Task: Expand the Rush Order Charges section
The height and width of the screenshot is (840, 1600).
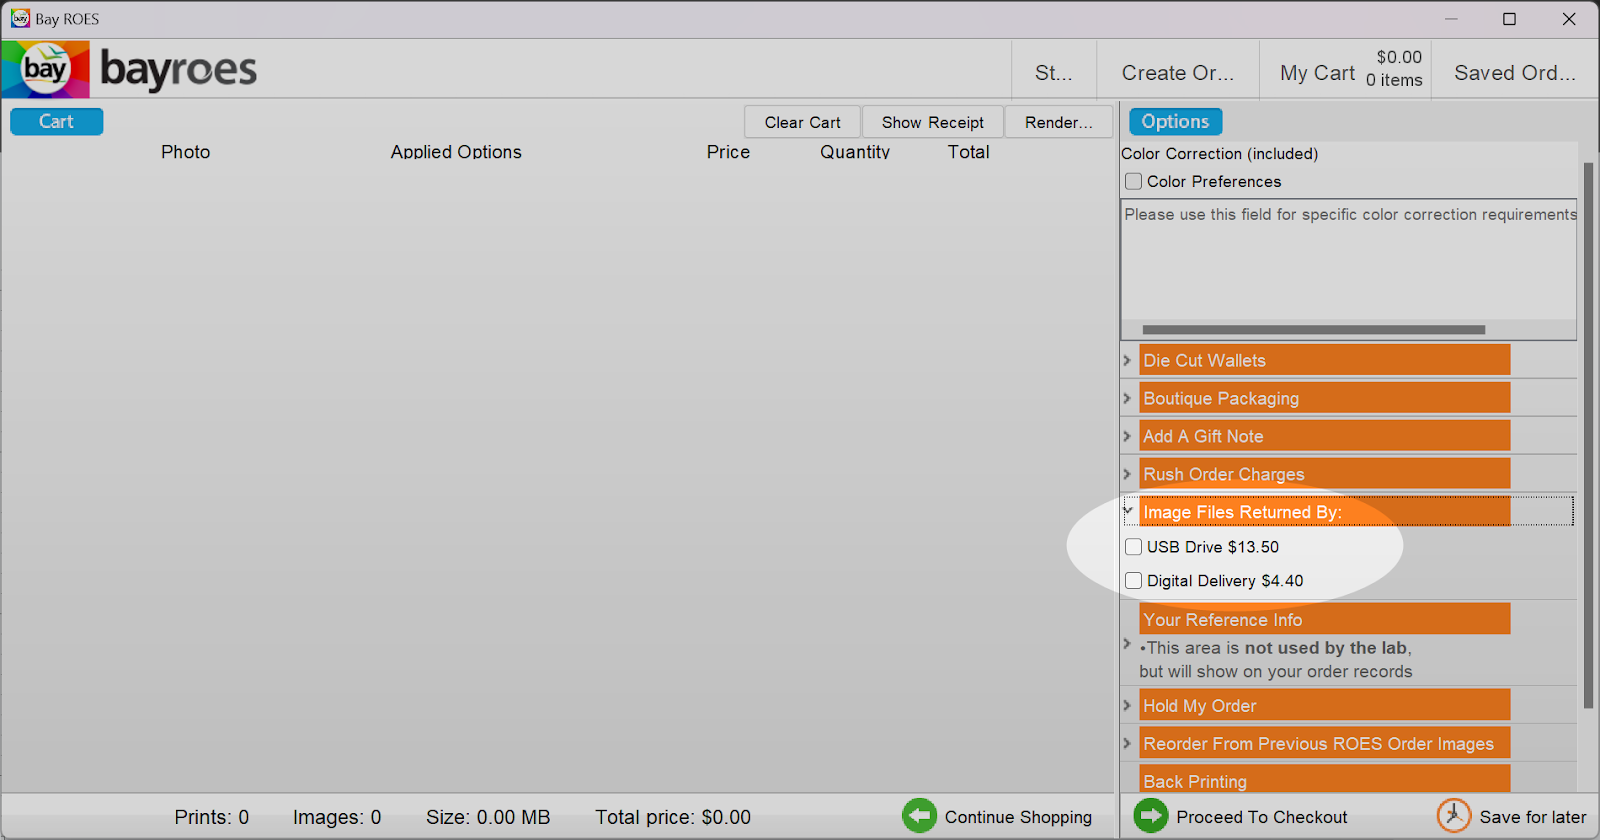Action: 1127,474
